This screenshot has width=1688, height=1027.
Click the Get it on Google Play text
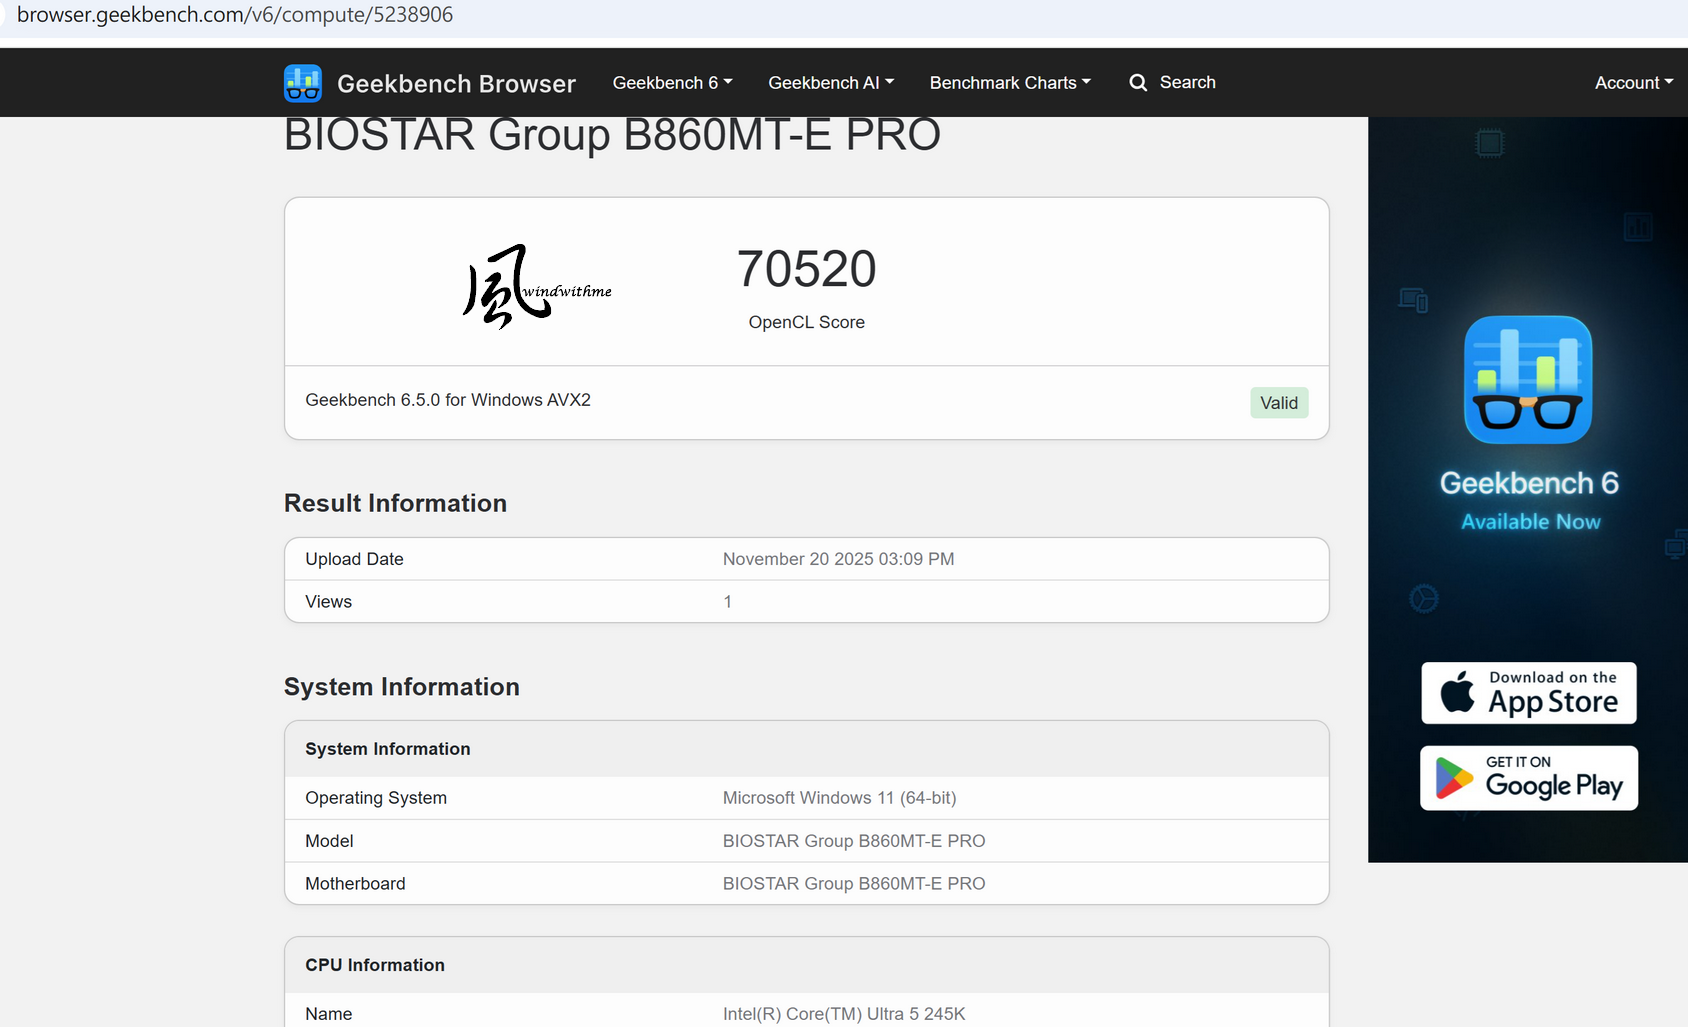click(1553, 778)
